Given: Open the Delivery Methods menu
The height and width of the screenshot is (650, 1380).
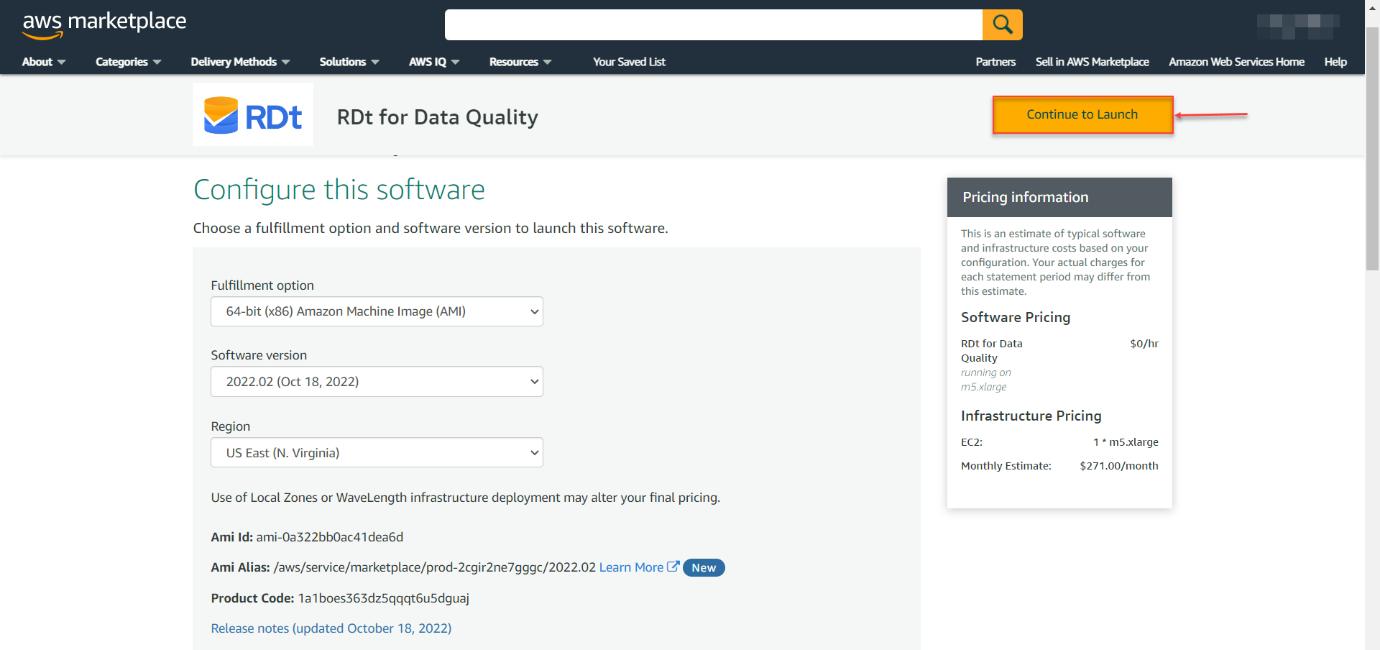Looking at the screenshot, I should pyautogui.click(x=240, y=62).
